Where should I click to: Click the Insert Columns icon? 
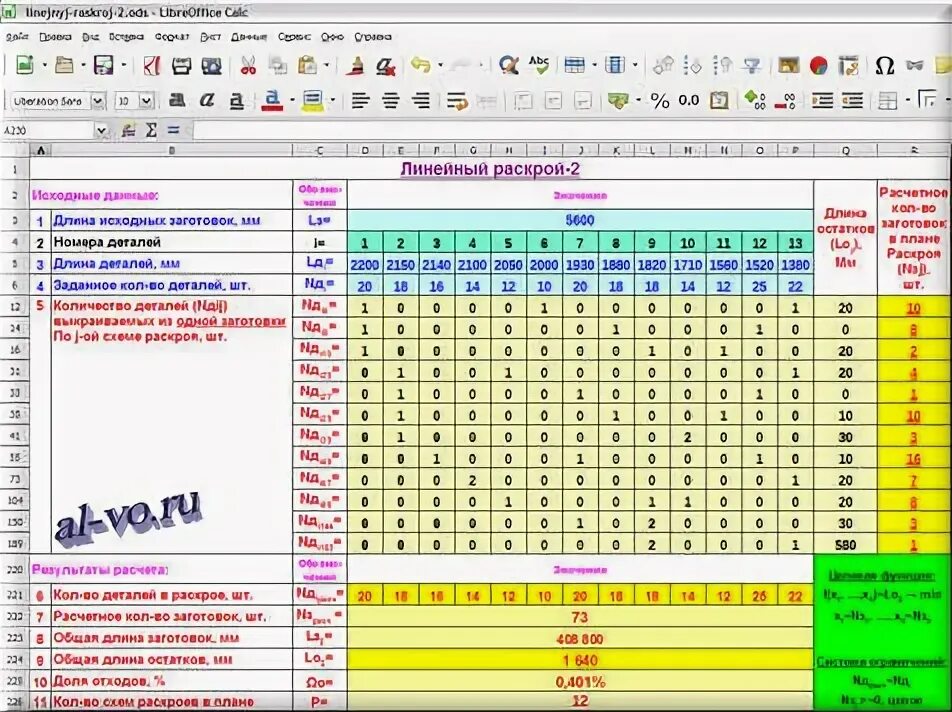615,65
